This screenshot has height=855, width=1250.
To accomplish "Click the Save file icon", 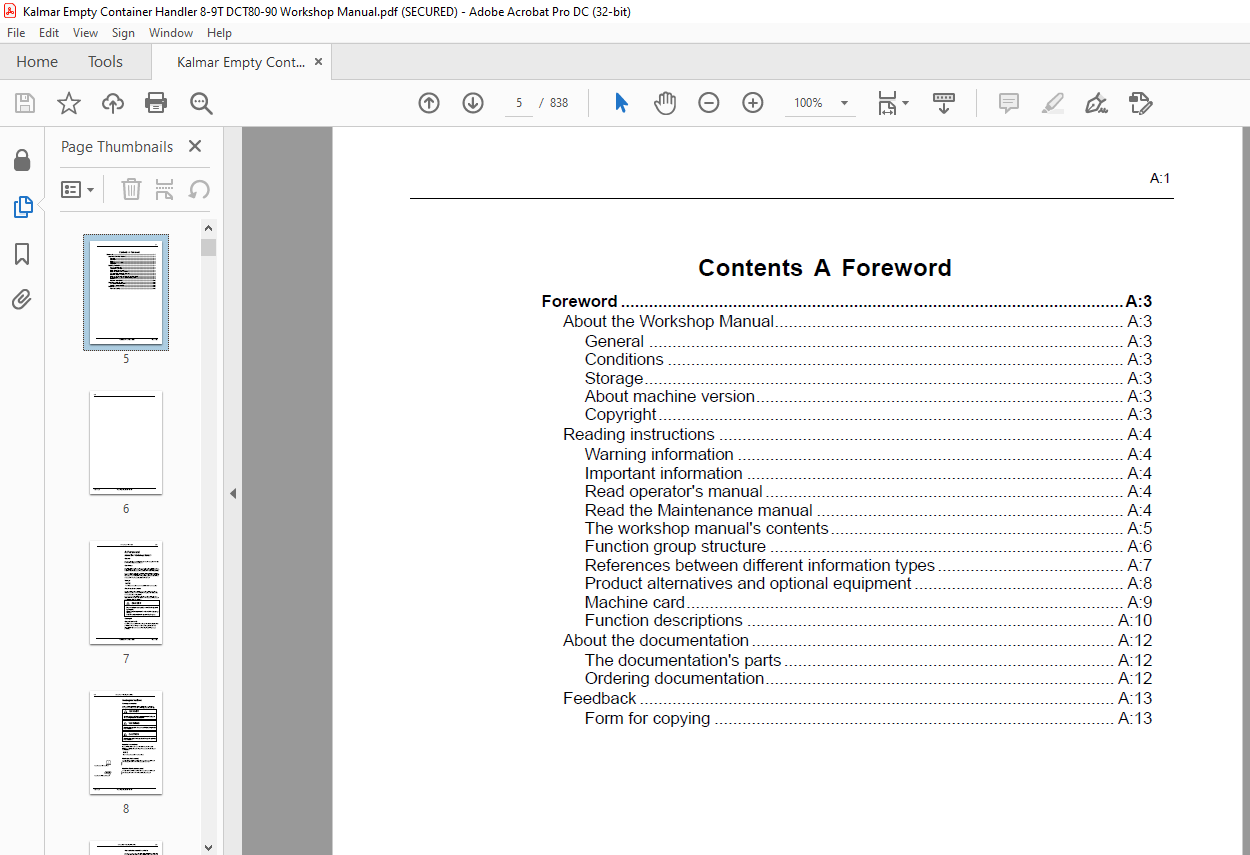I will click(25, 103).
